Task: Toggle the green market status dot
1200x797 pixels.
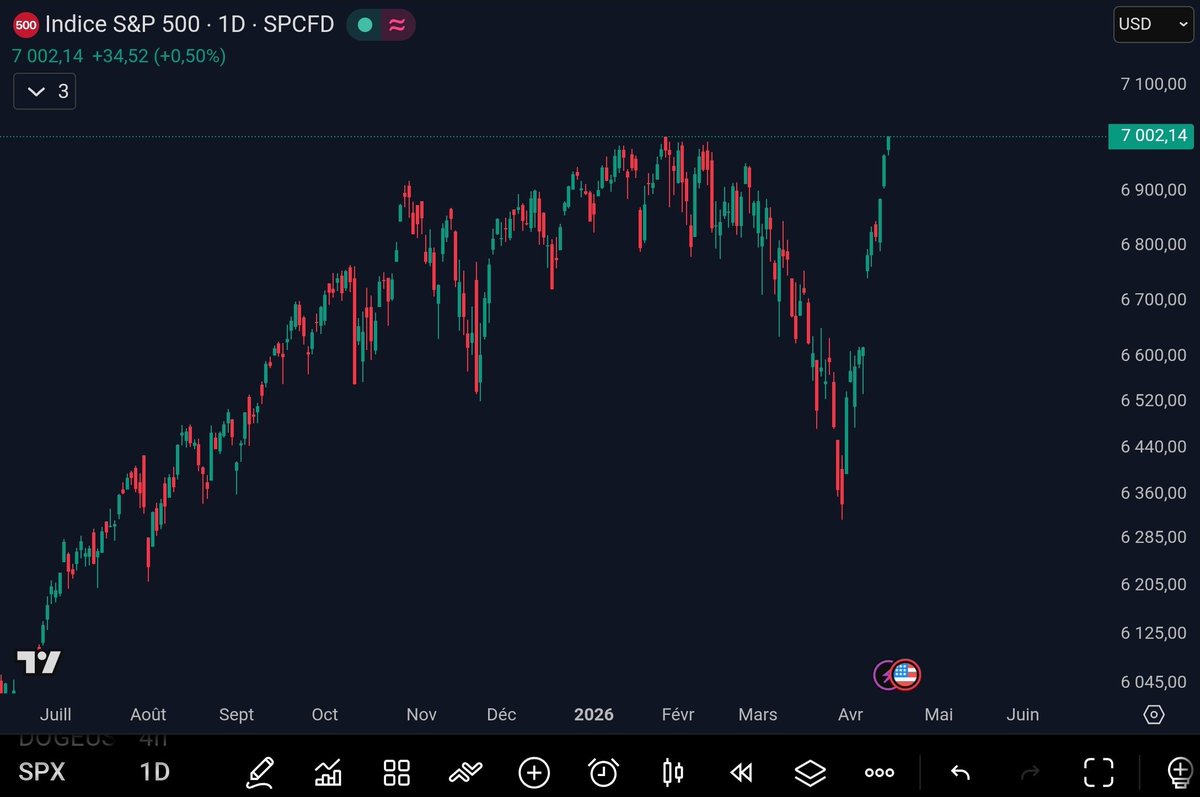Action: pos(365,25)
